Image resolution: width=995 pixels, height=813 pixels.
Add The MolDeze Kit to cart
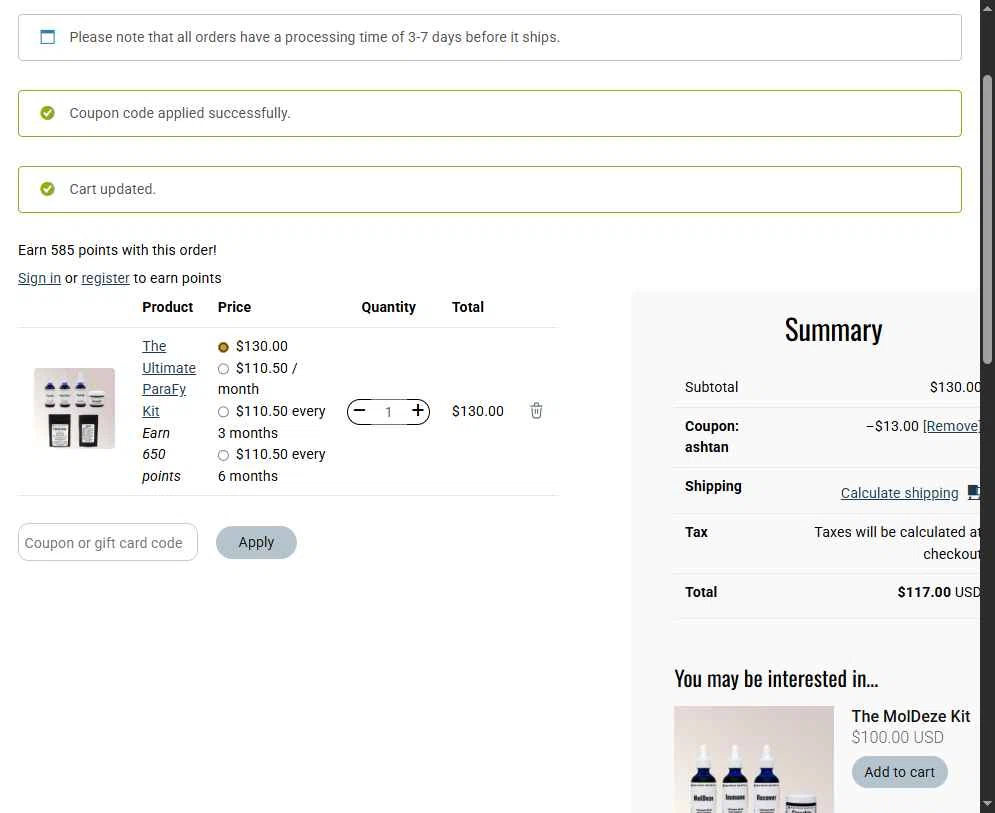click(x=899, y=772)
